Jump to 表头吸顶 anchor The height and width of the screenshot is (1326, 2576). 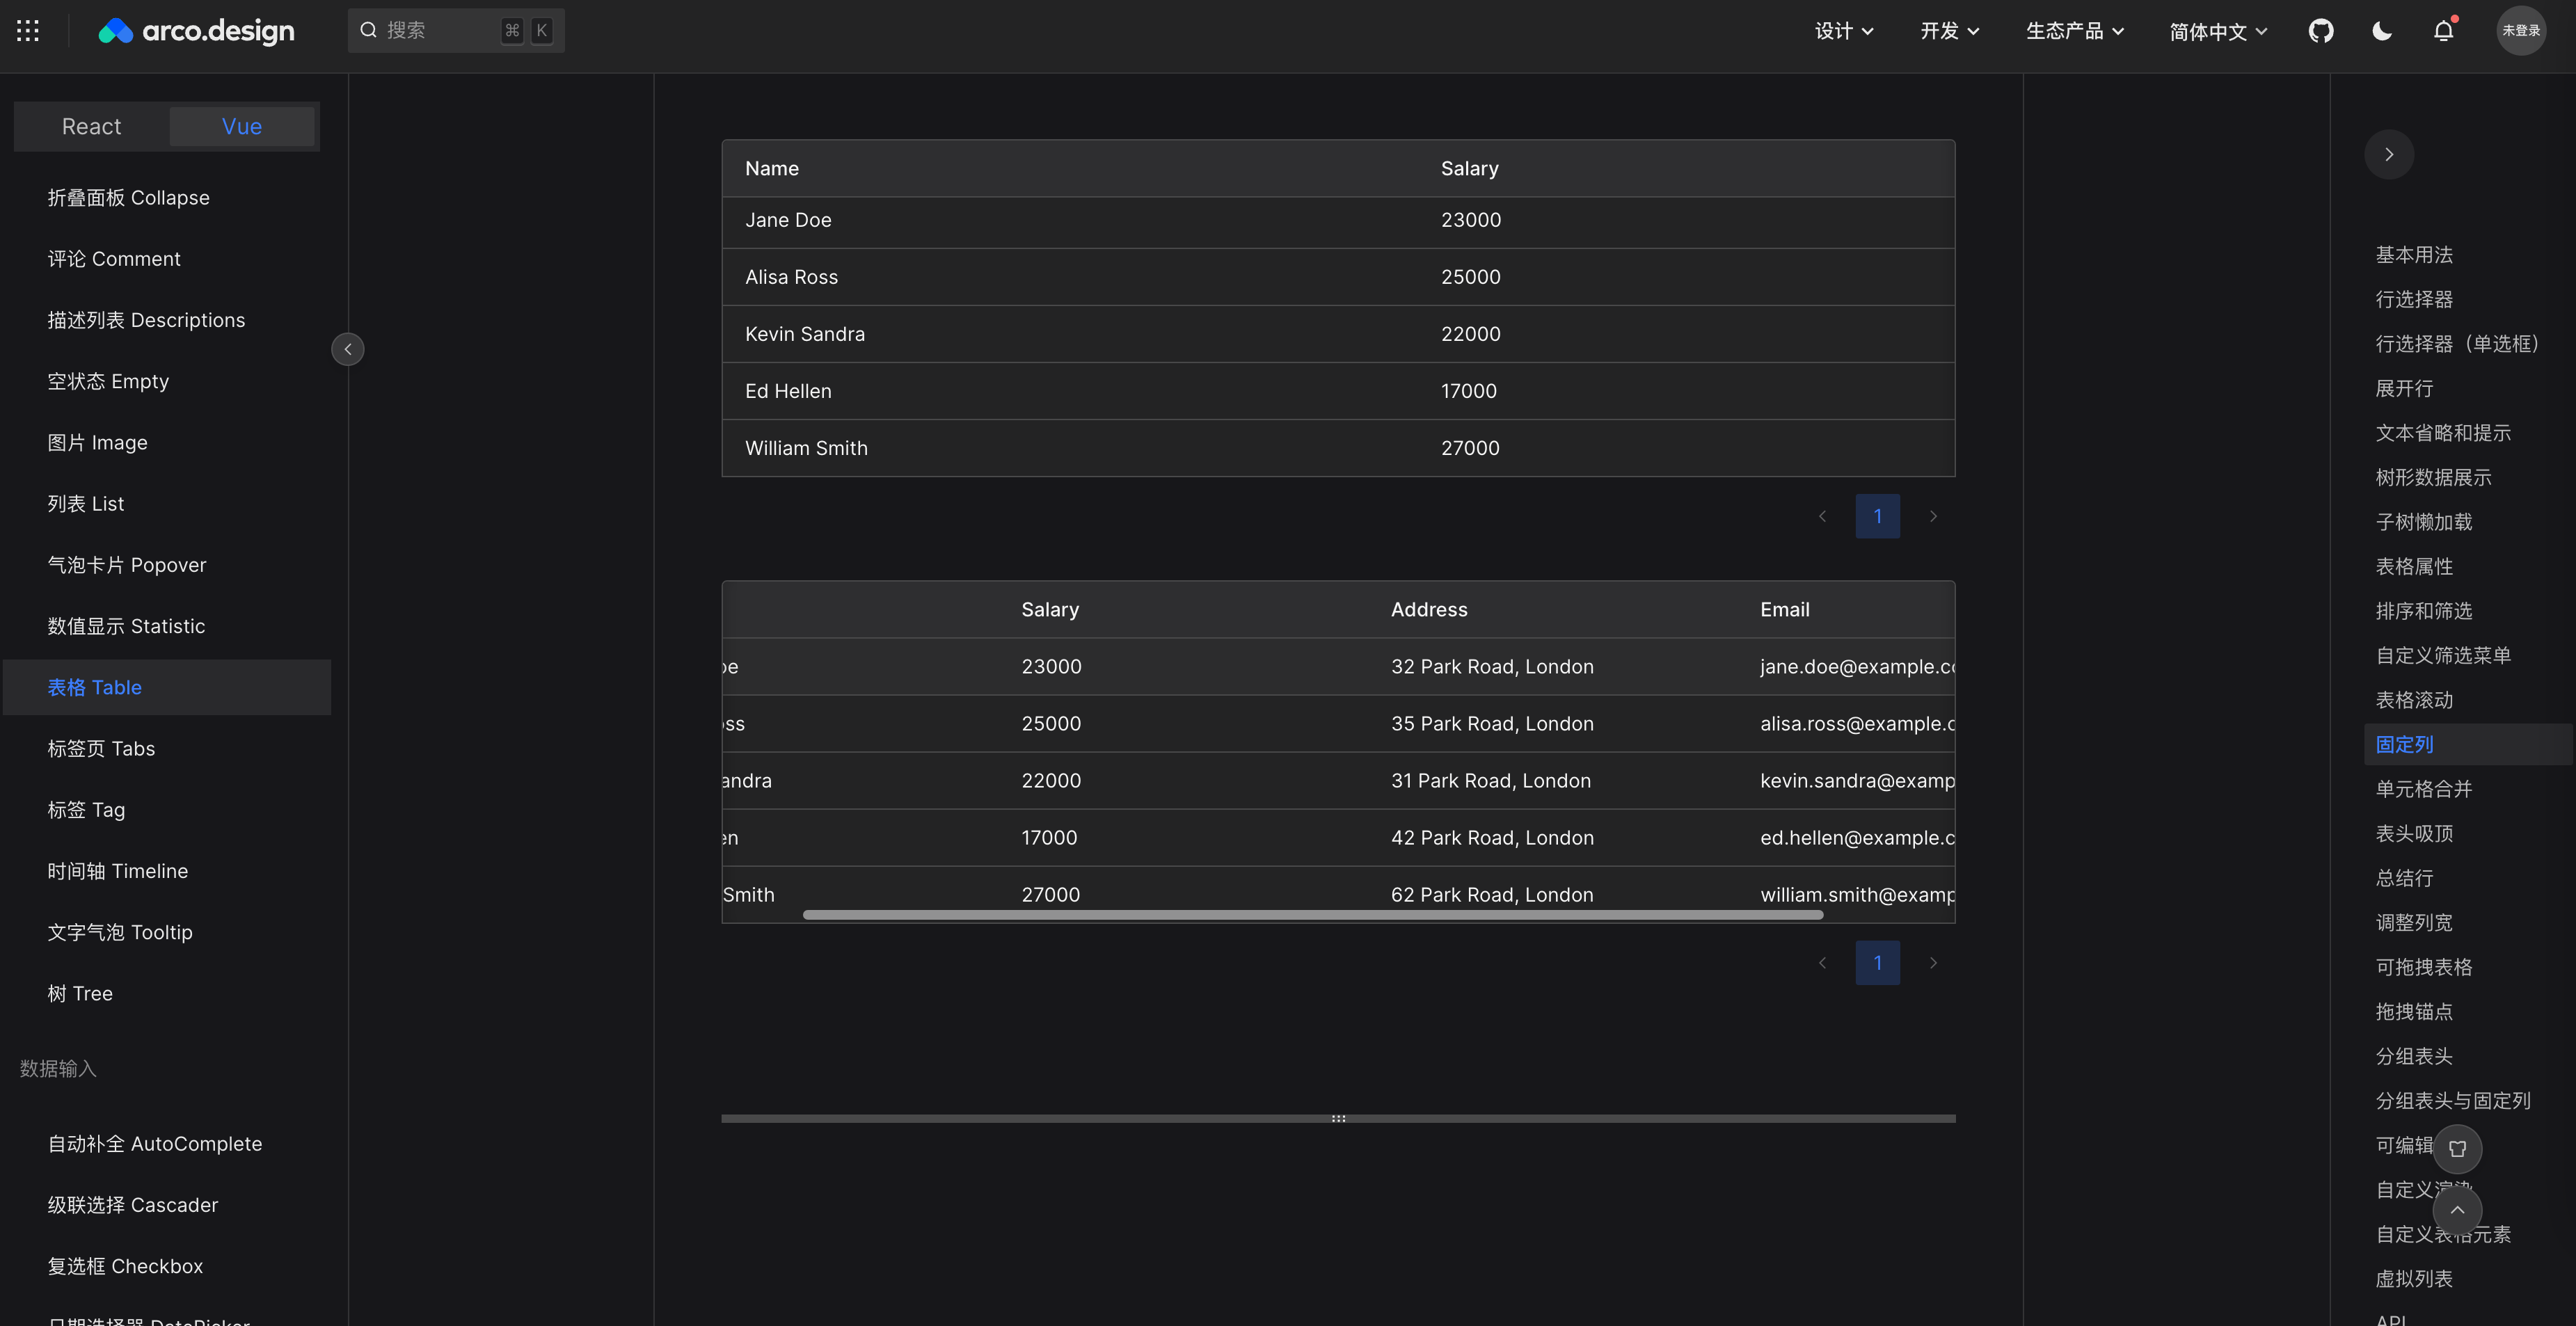coord(2414,833)
